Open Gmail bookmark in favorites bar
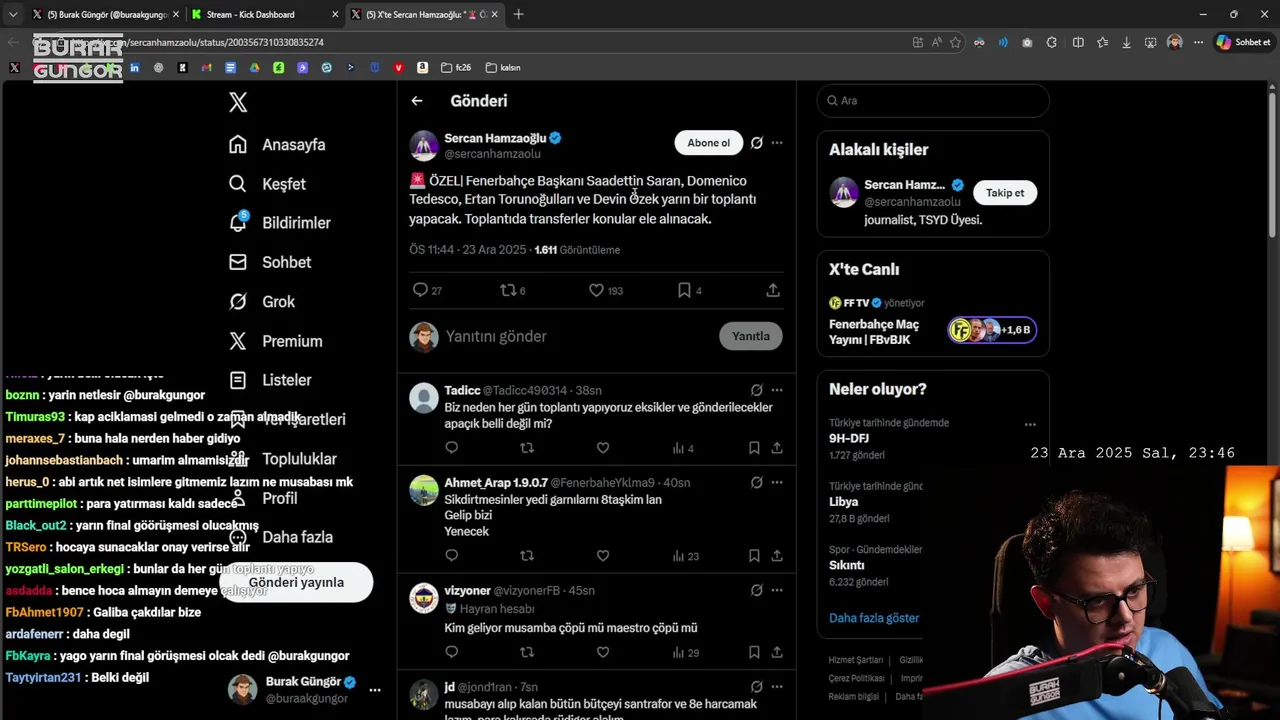Viewport: 1280px width, 720px height. [x=206, y=68]
